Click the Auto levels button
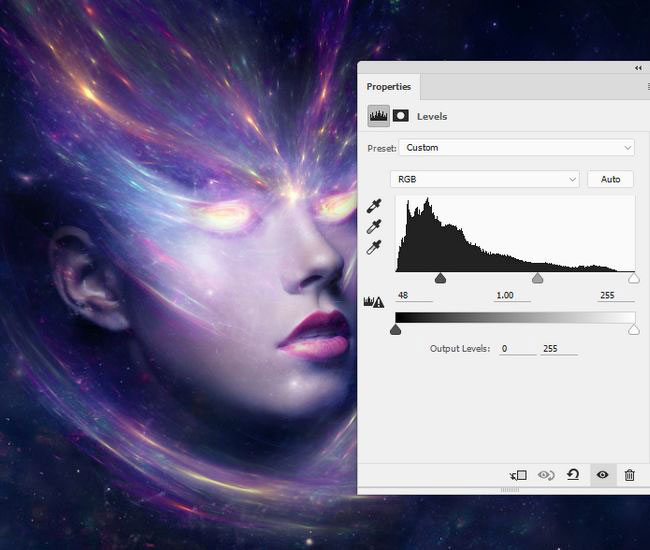The image size is (650, 550). click(610, 179)
